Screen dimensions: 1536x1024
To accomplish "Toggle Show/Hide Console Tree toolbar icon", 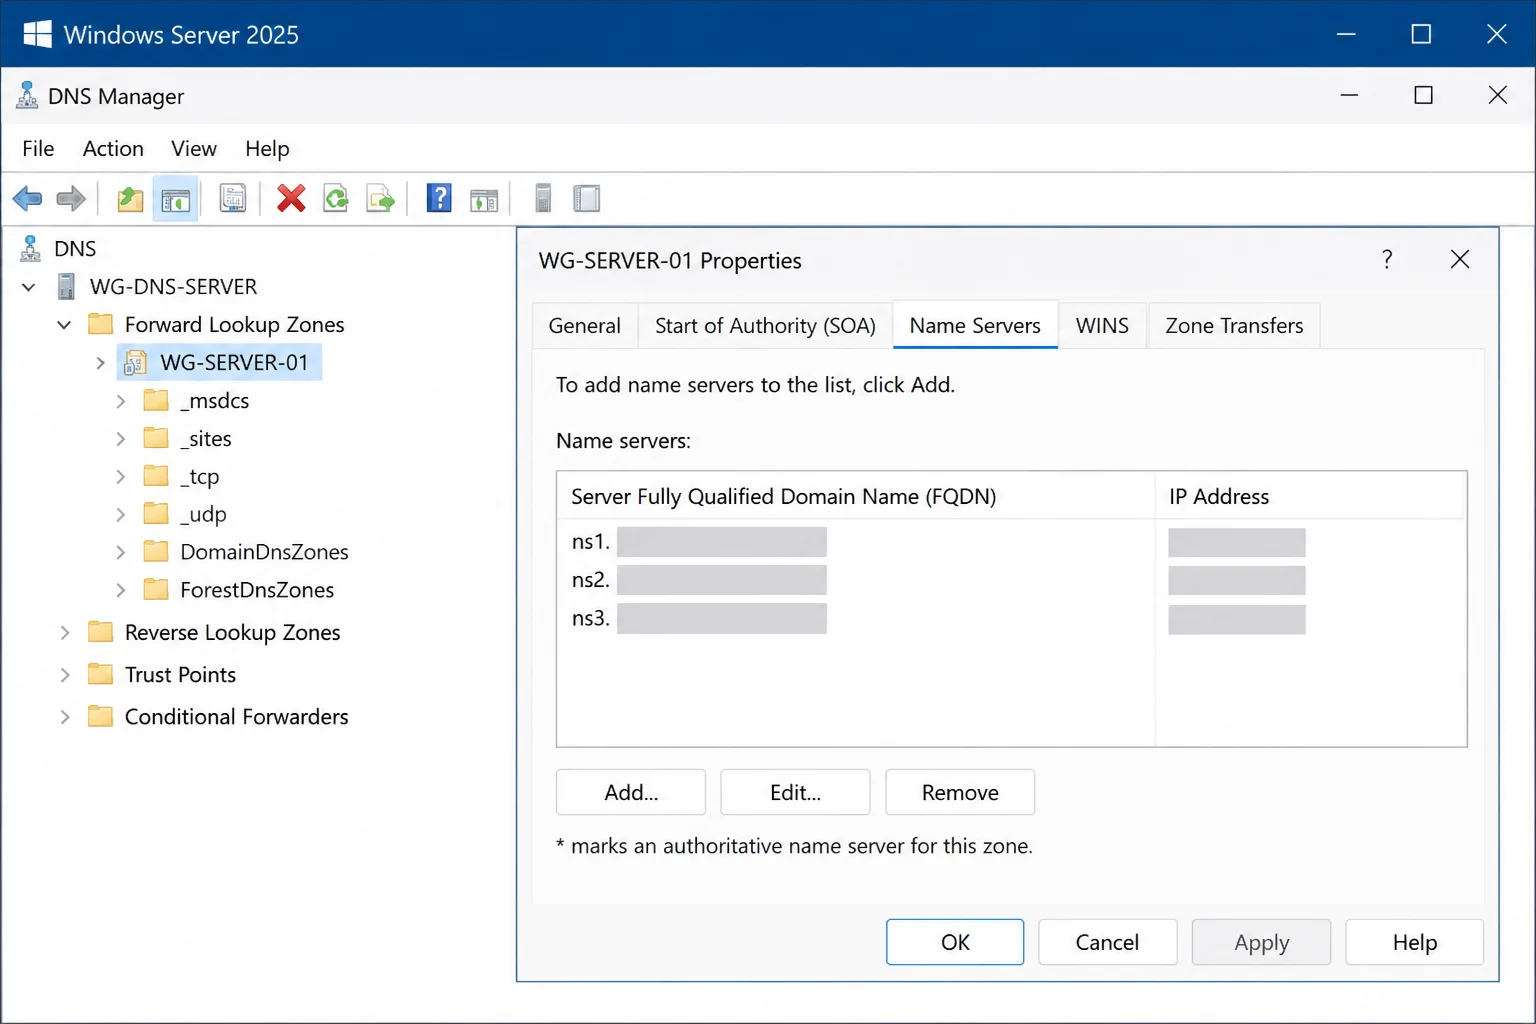I will coord(176,199).
